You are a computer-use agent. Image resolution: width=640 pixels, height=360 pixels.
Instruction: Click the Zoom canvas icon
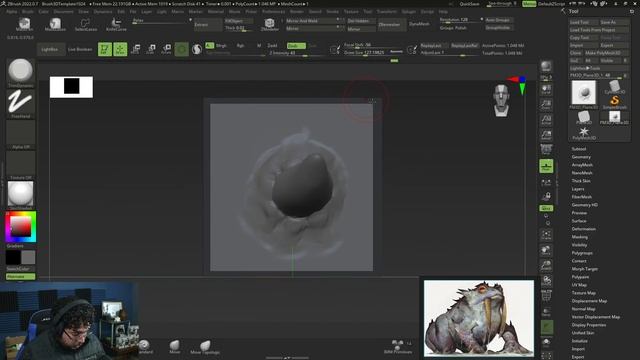click(x=546, y=104)
